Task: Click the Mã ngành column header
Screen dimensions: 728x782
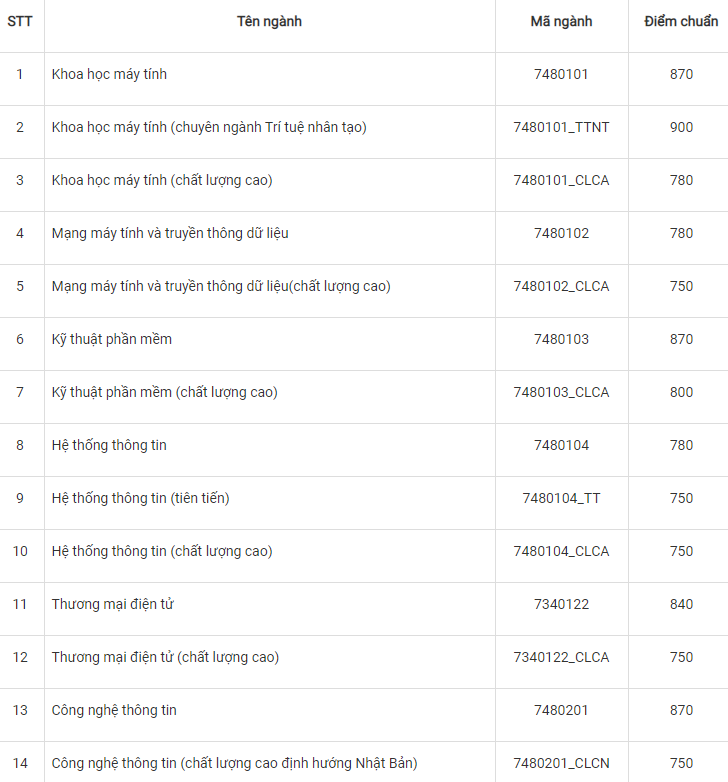Action: [561, 21]
